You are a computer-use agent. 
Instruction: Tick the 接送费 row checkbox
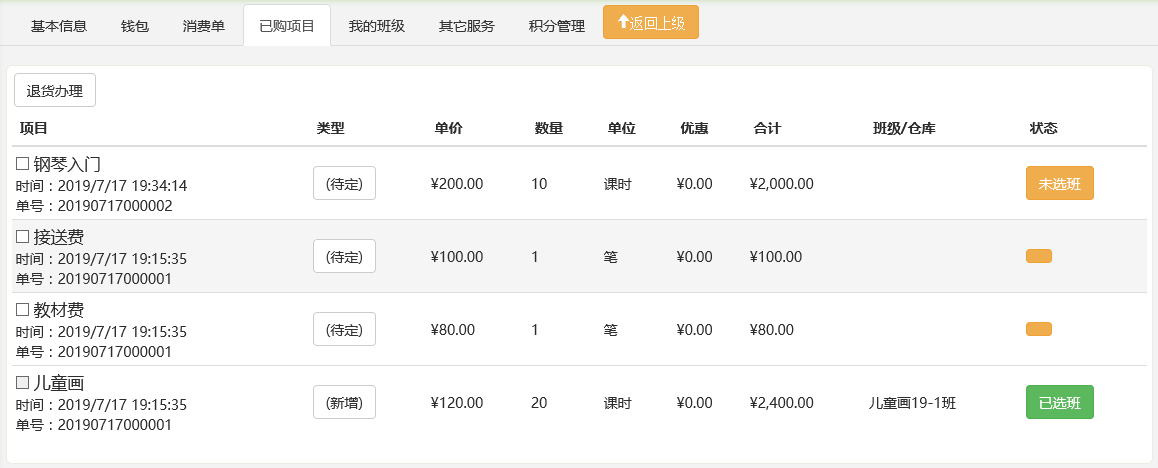point(22,237)
